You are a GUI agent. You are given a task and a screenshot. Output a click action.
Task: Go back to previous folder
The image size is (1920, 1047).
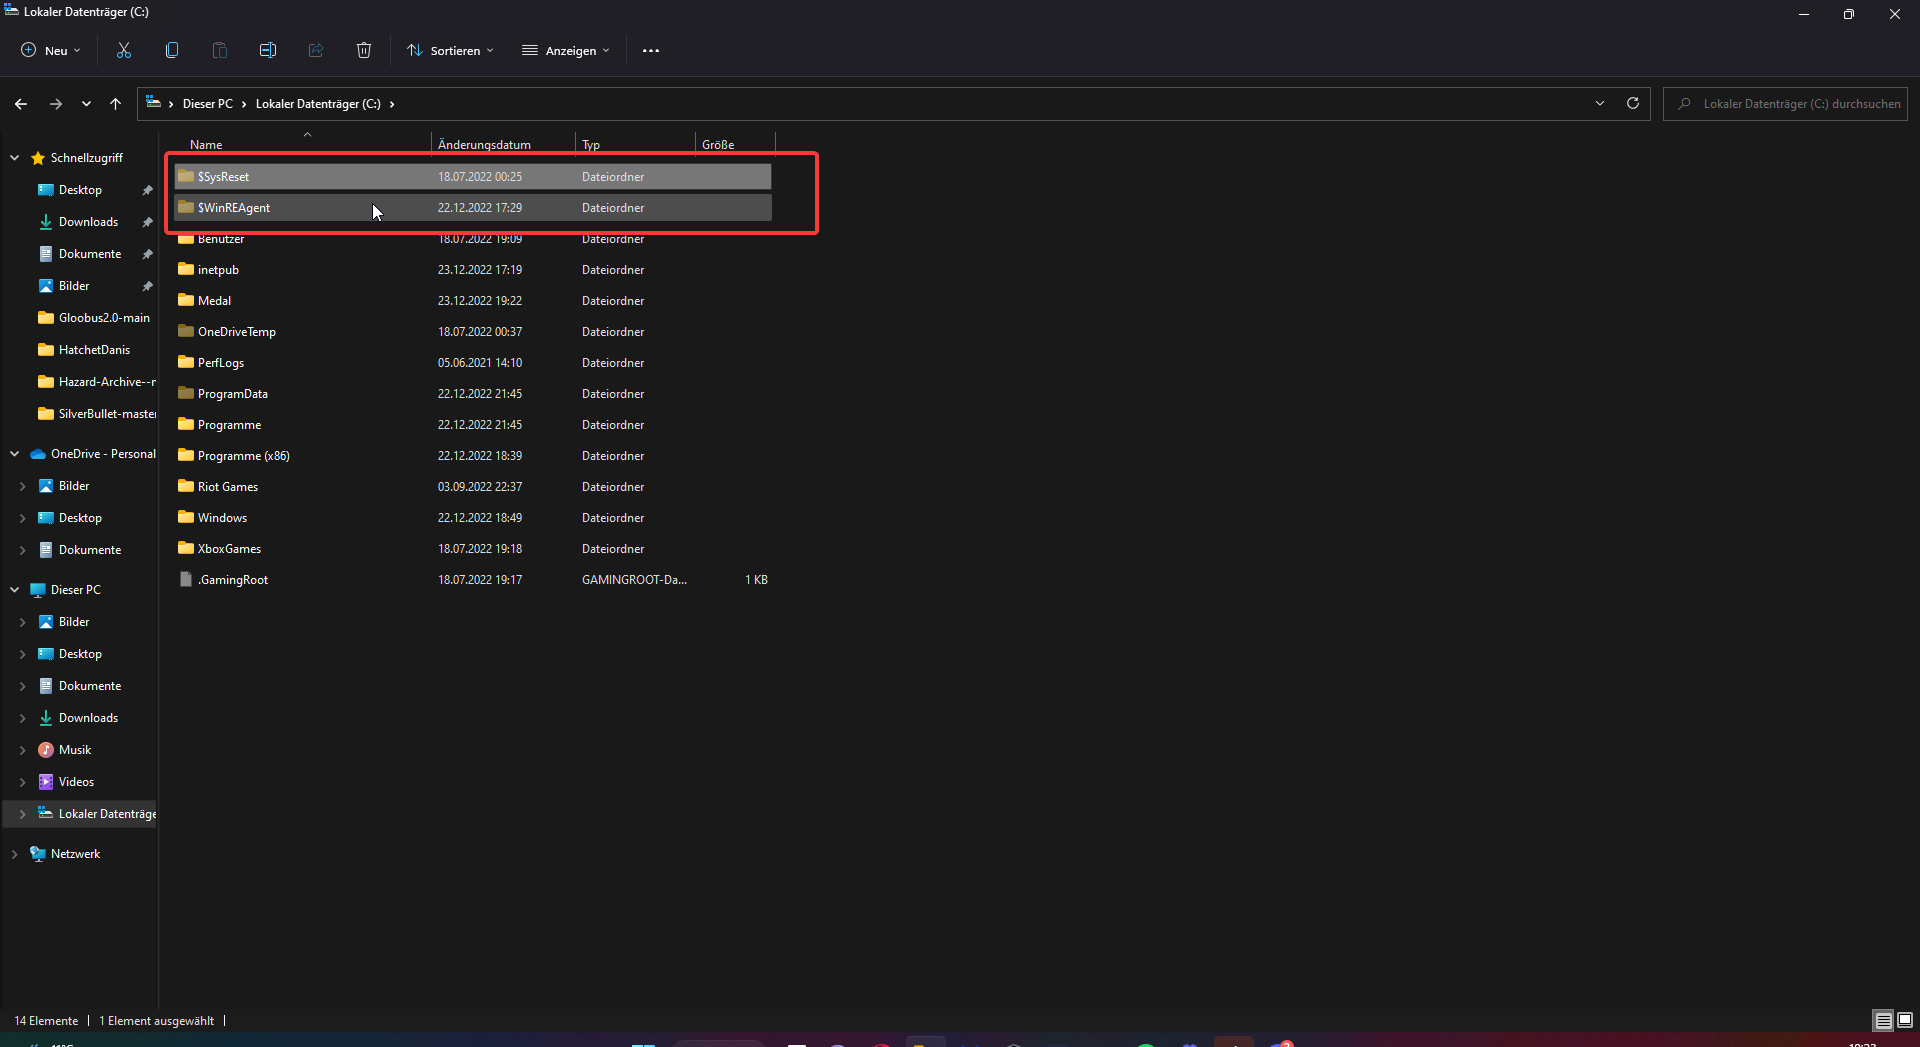click(21, 104)
